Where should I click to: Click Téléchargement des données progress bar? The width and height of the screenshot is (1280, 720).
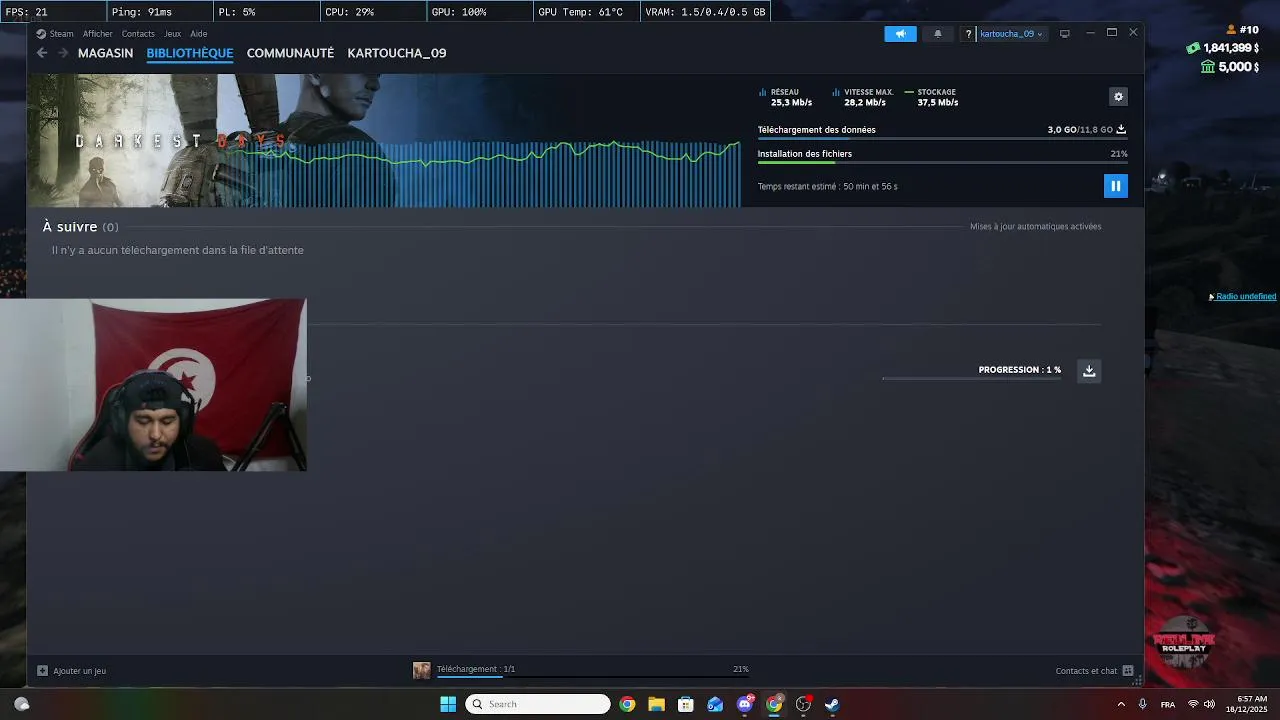point(942,139)
